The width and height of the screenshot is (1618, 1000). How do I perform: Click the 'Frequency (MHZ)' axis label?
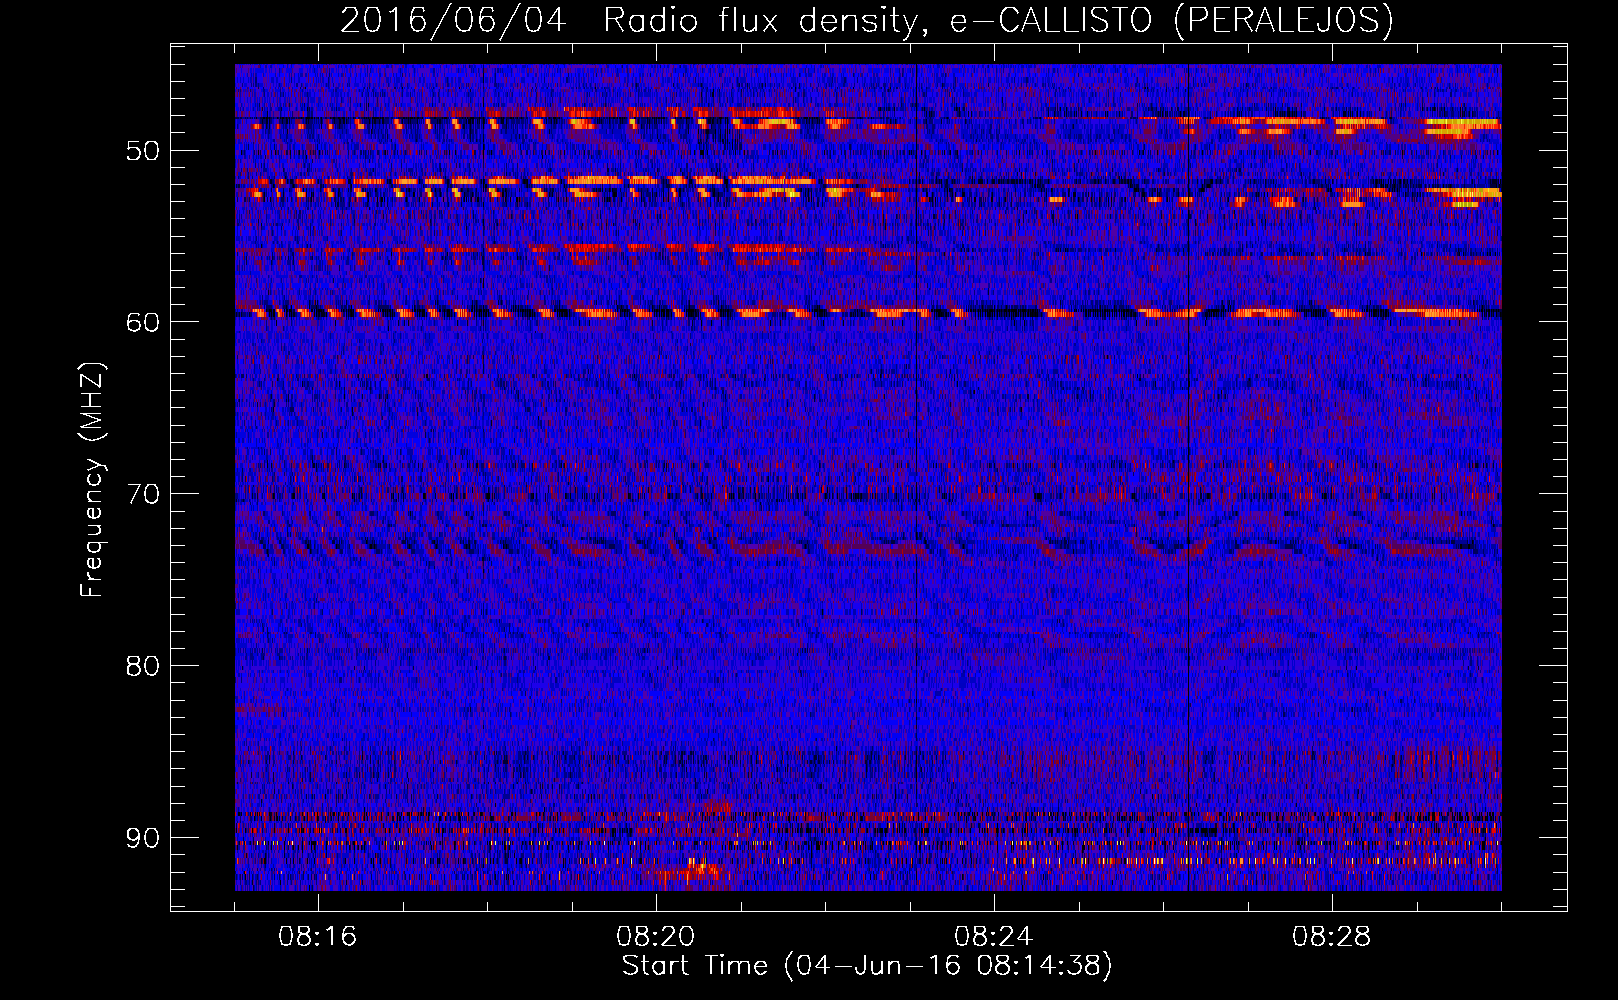pos(92,480)
